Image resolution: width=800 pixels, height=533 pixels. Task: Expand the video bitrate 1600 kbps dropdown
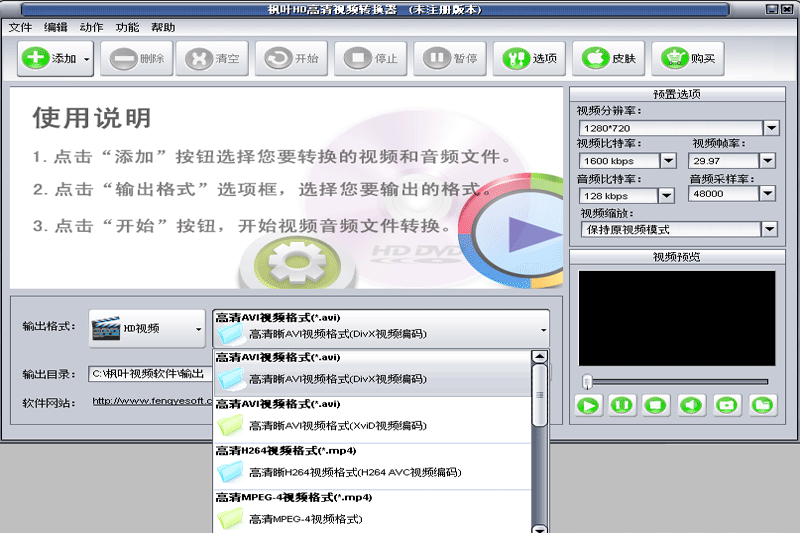point(668,161)
